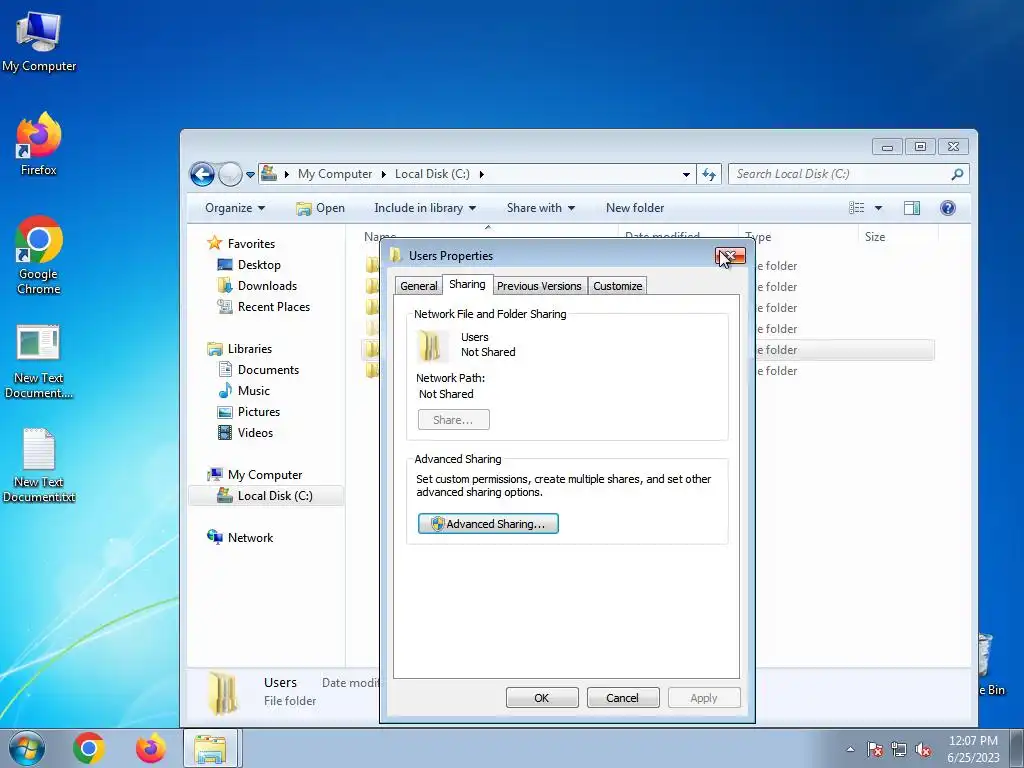Click OK in Users Properties
Screen dimensions: 1024x768
pos(541,697)
